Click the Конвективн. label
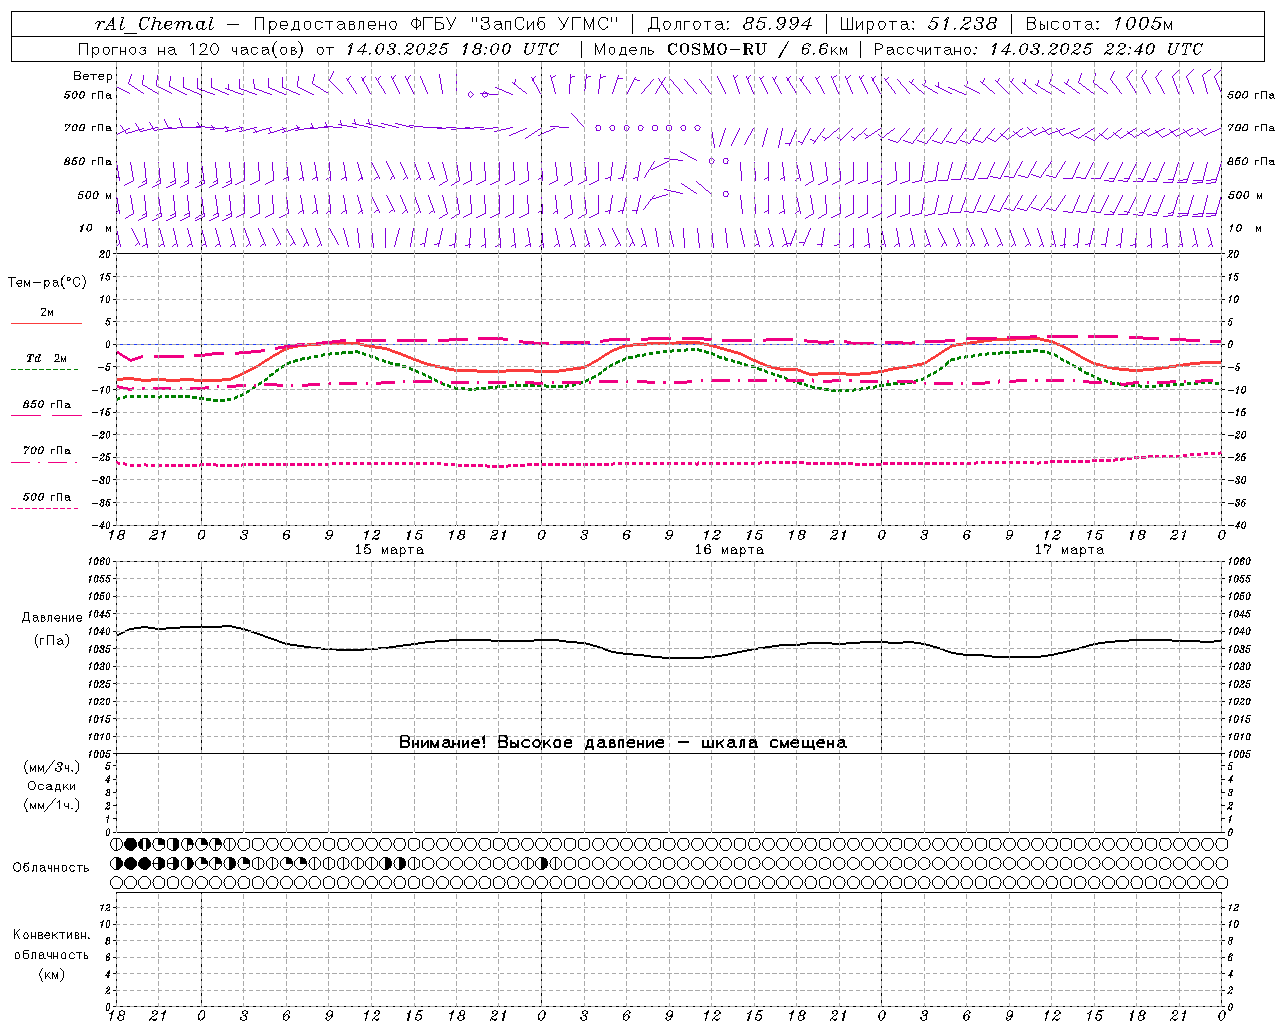The image size is (1280, 1024). point(51,935)
